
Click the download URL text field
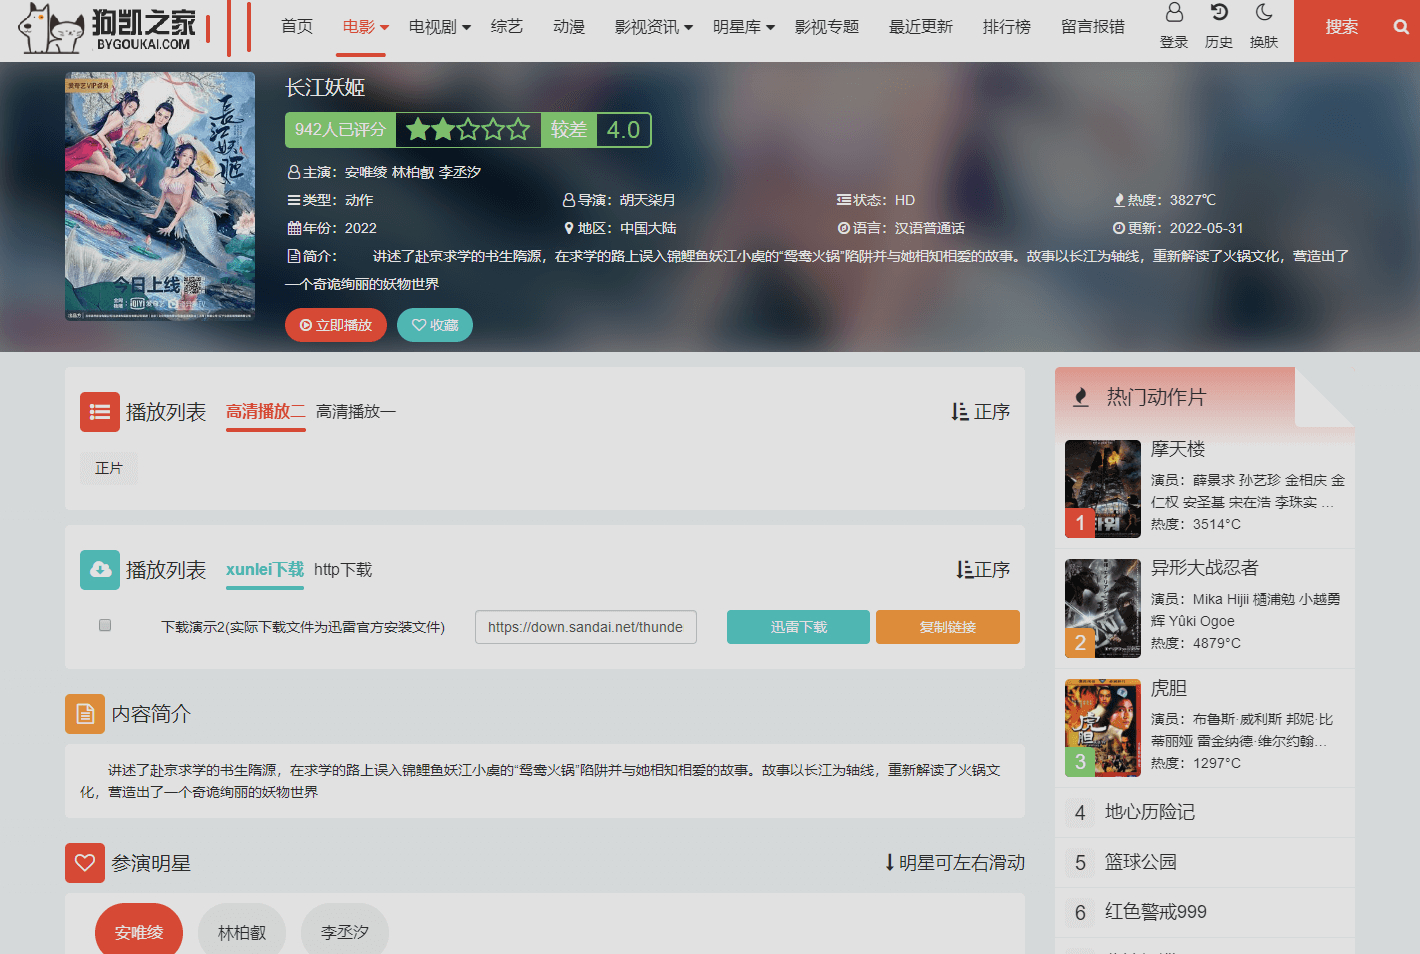586,627
